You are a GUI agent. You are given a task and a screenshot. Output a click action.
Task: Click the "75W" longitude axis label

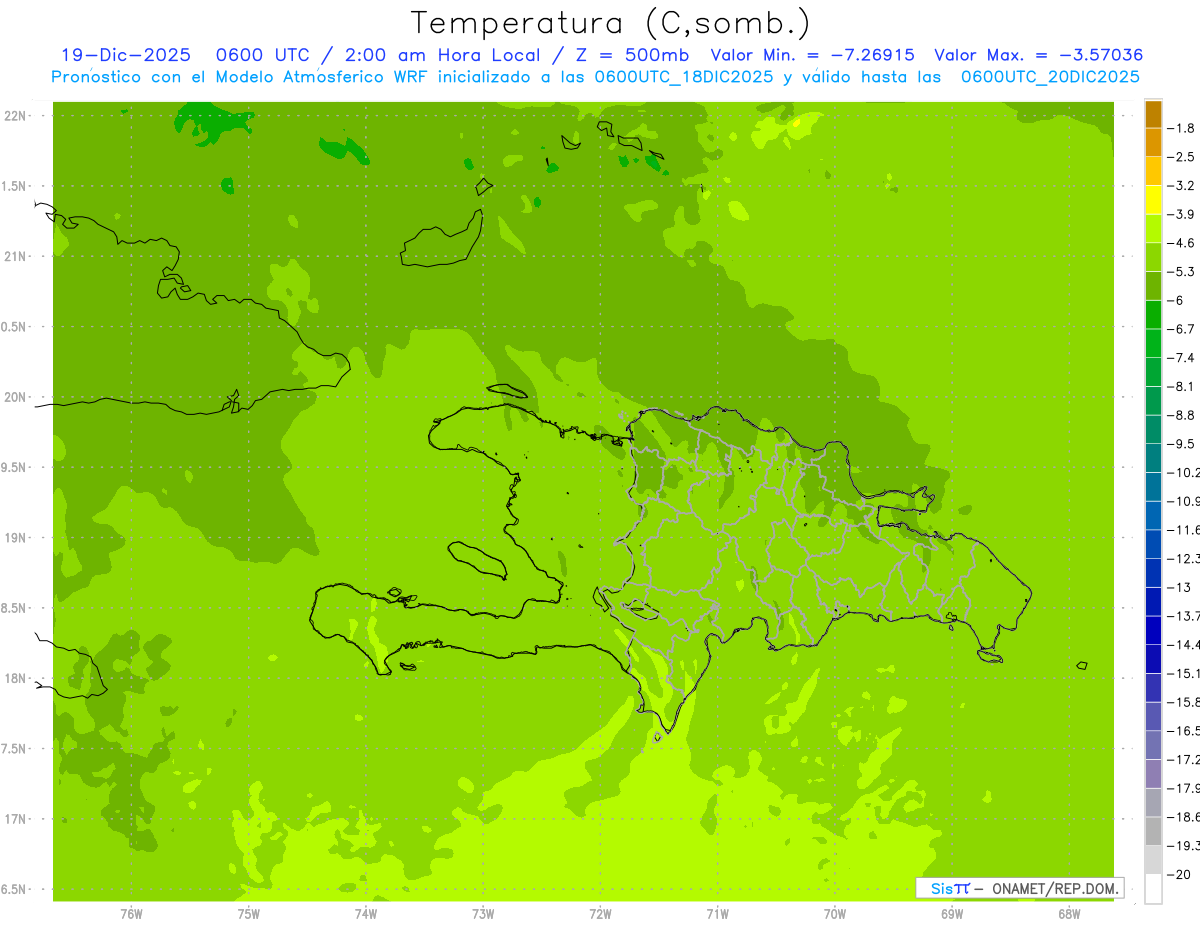coord(249,914)
